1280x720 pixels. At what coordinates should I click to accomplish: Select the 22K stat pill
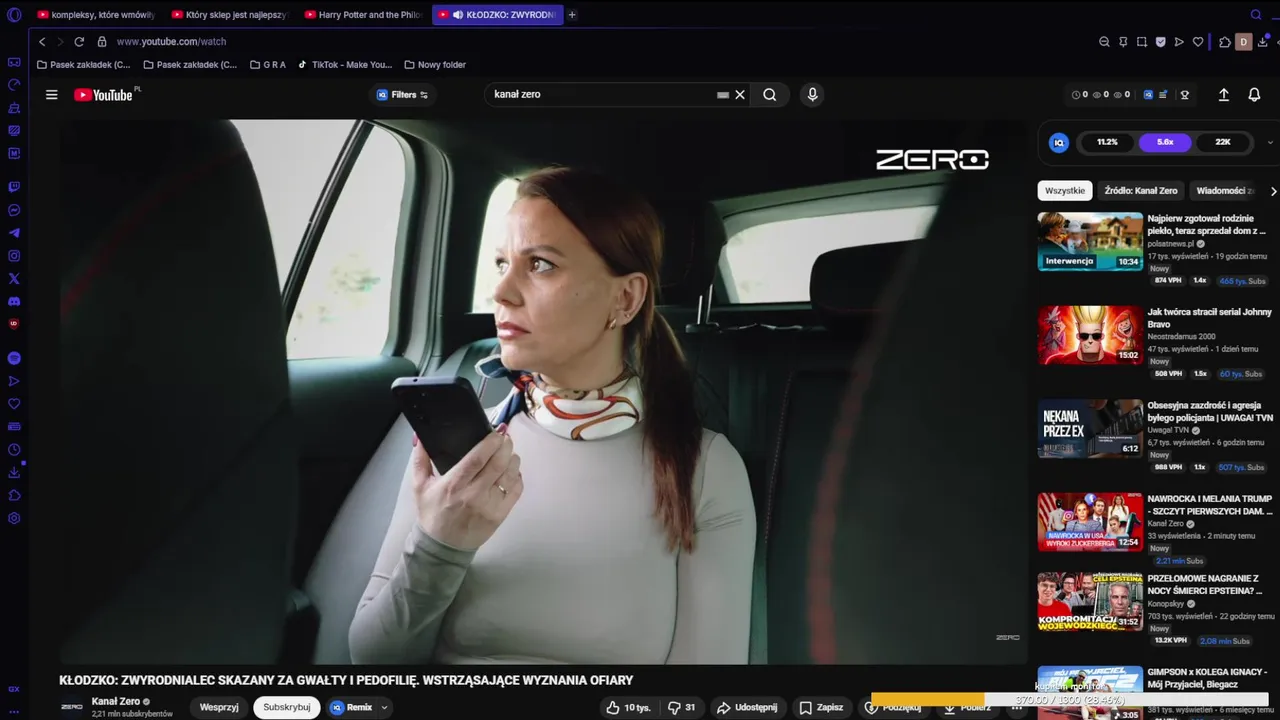[1223, 142]
